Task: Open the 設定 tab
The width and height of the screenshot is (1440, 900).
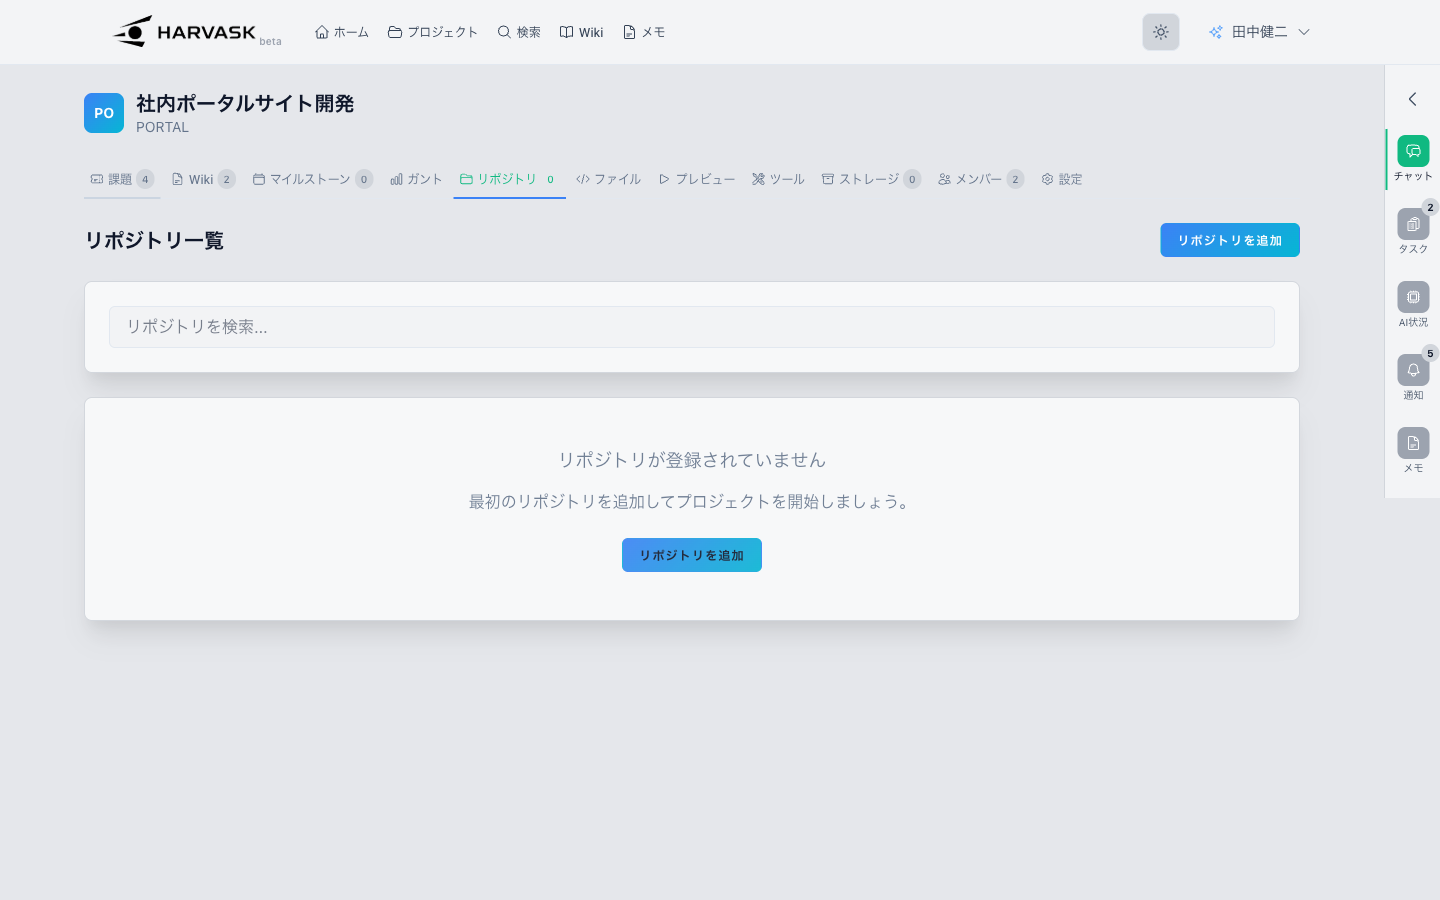Action: point(1062,179)
